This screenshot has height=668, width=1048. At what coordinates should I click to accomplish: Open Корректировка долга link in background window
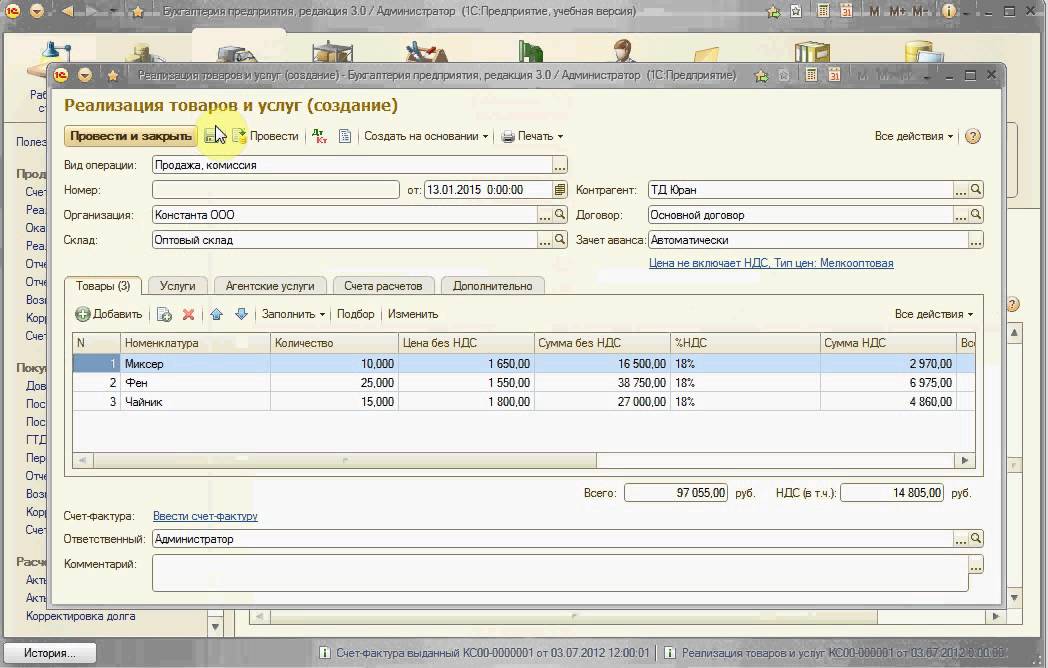[x=80, y=617]
